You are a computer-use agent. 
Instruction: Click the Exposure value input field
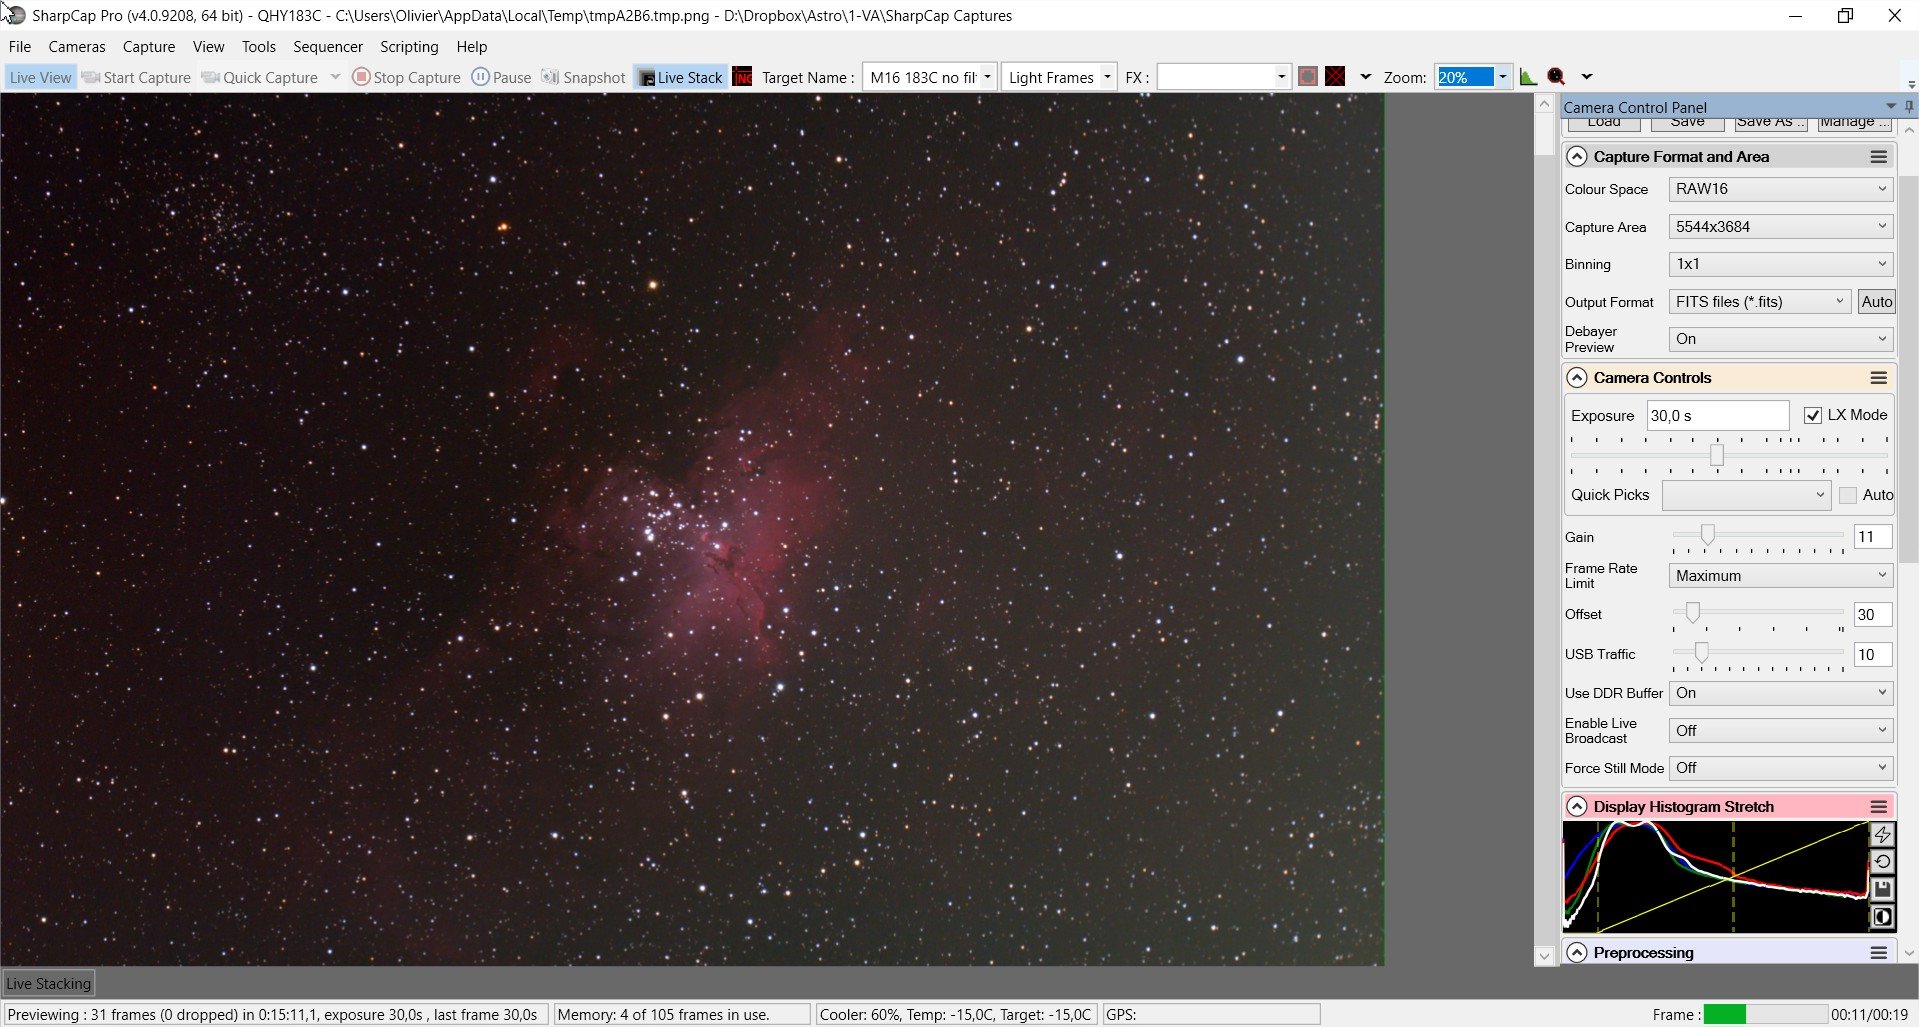pos(1718,415)
